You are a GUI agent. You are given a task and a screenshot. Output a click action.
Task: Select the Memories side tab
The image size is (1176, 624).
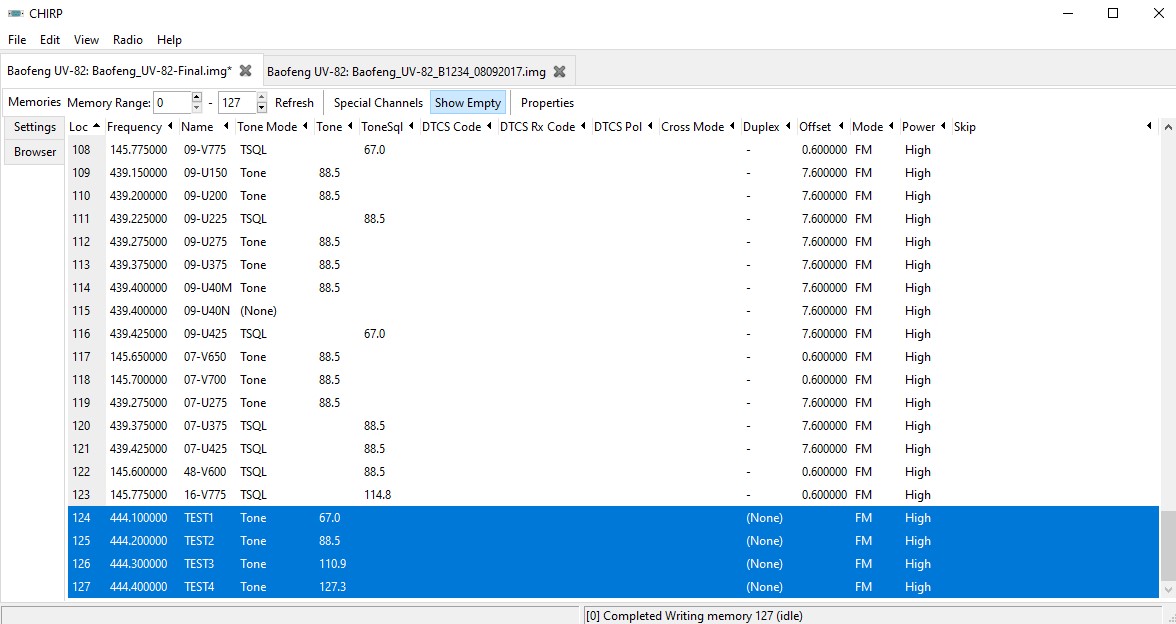tap(34, 102)
